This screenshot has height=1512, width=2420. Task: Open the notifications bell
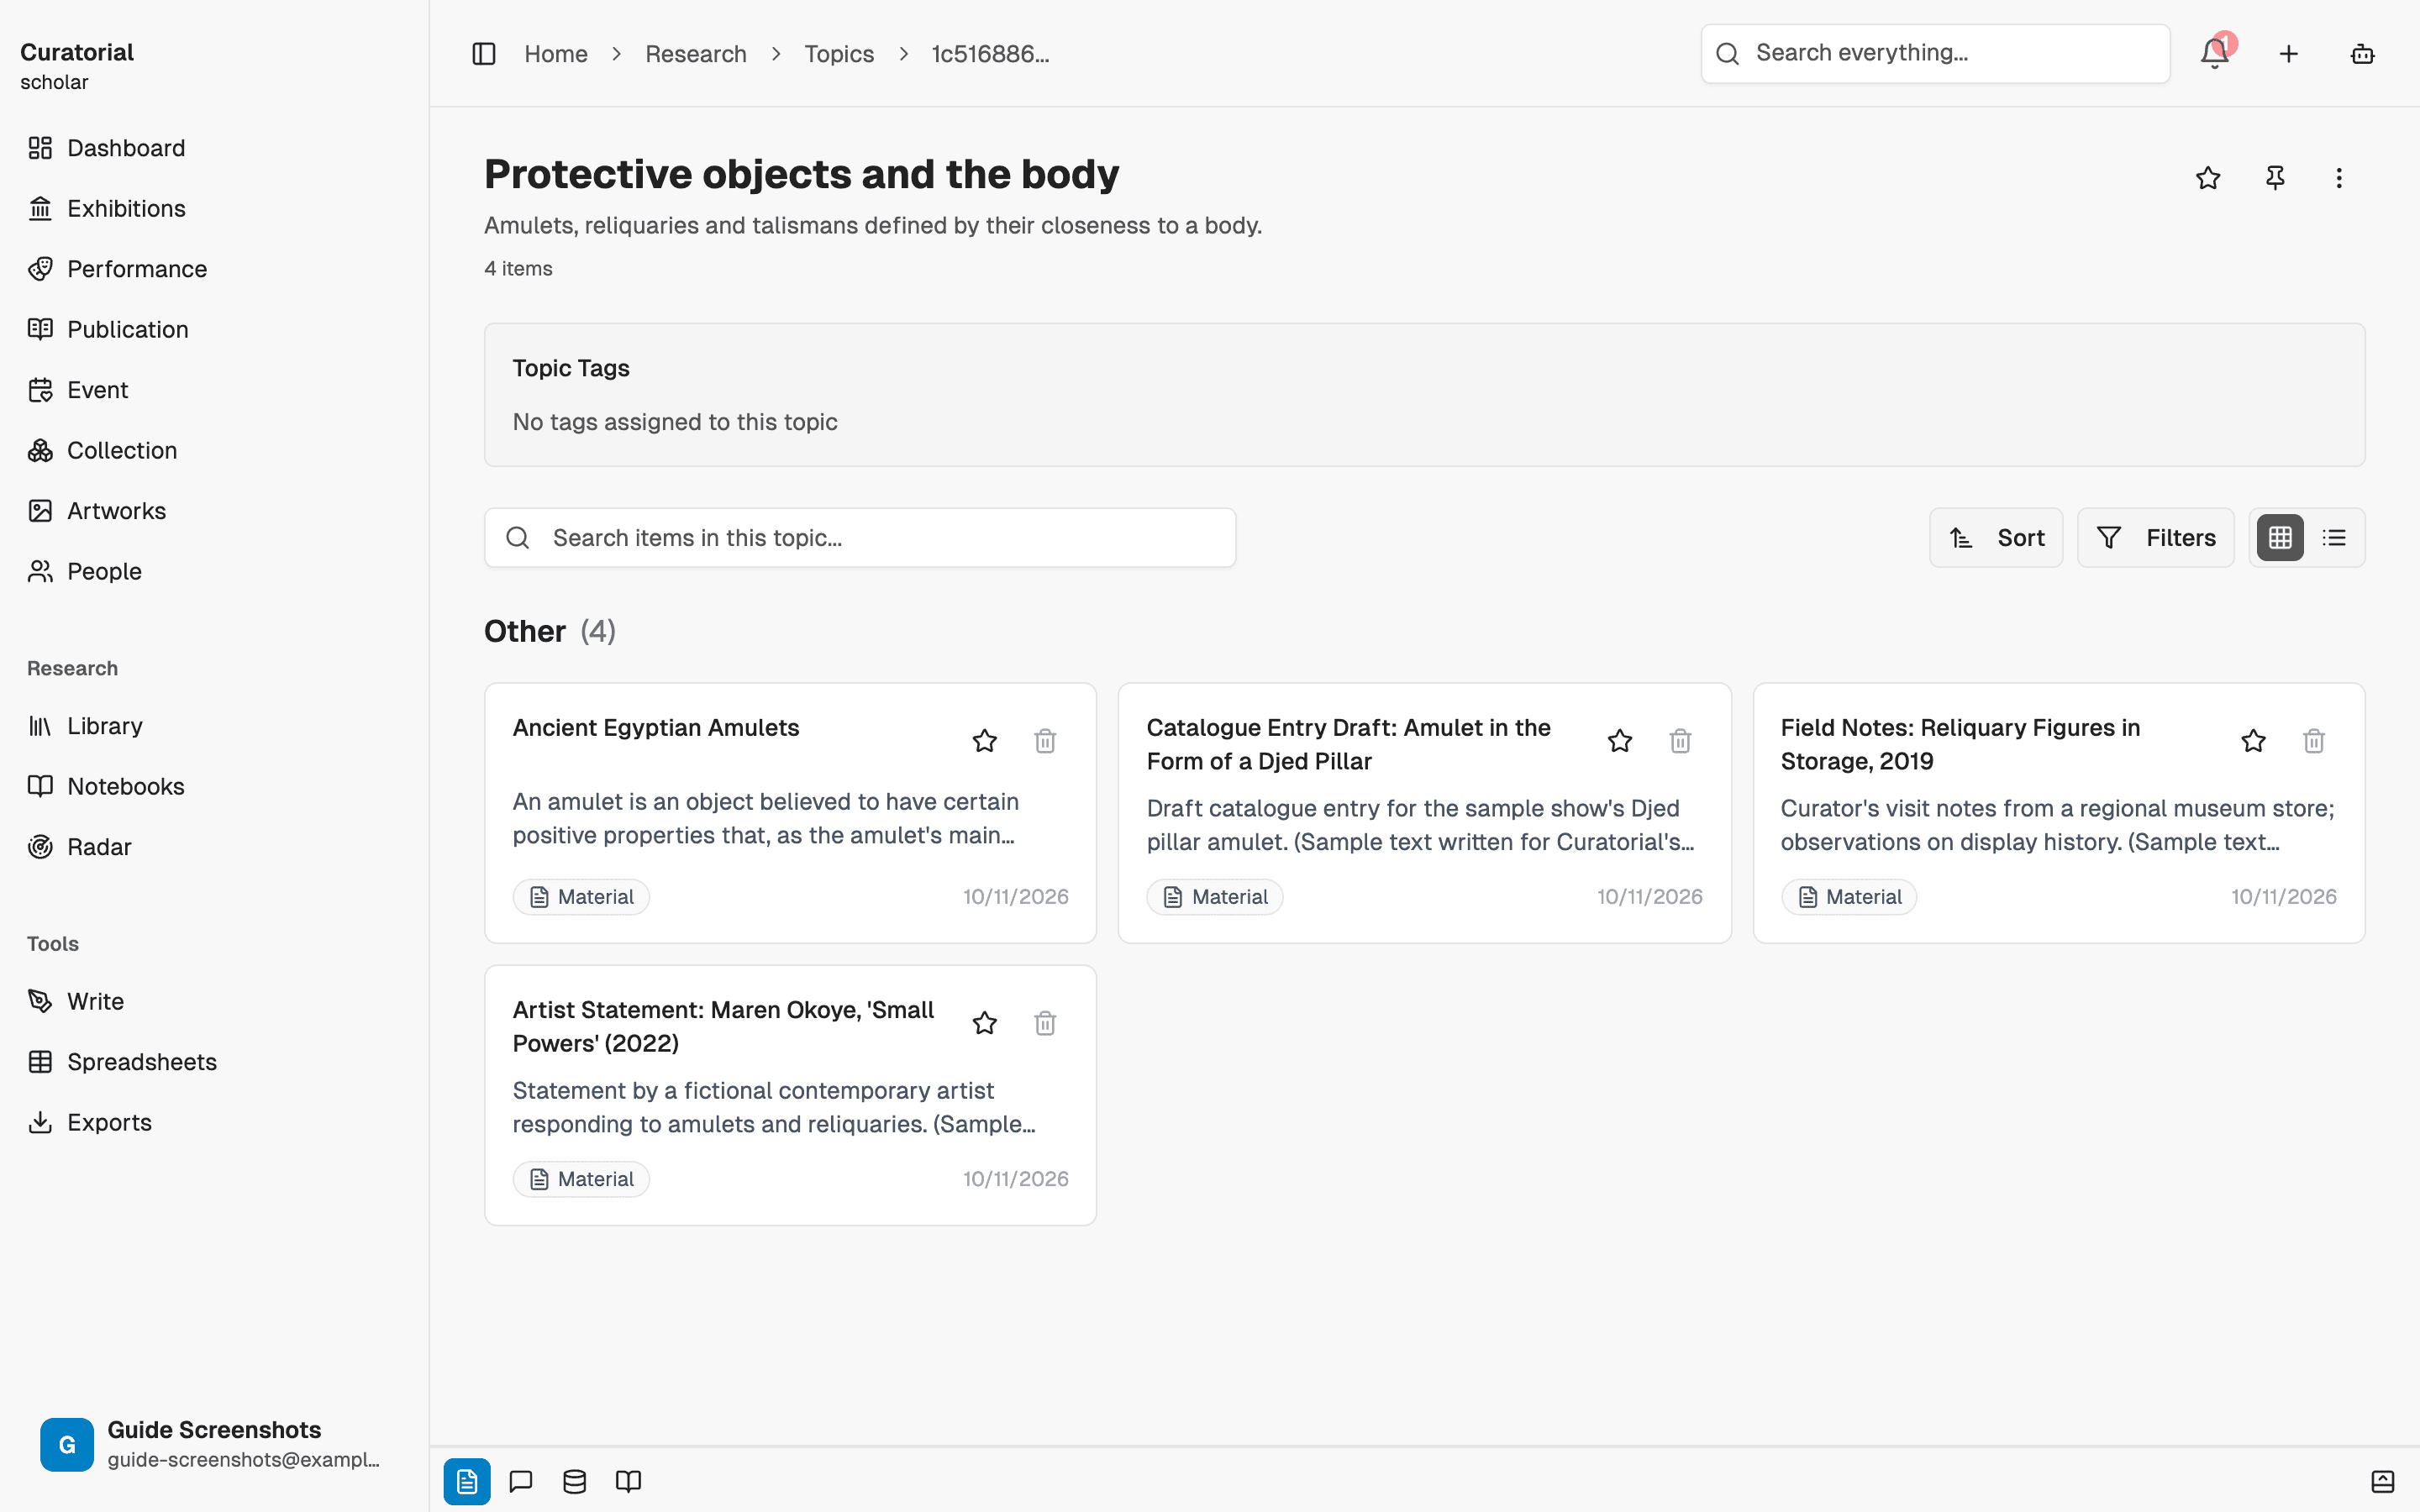[2215, 54]
